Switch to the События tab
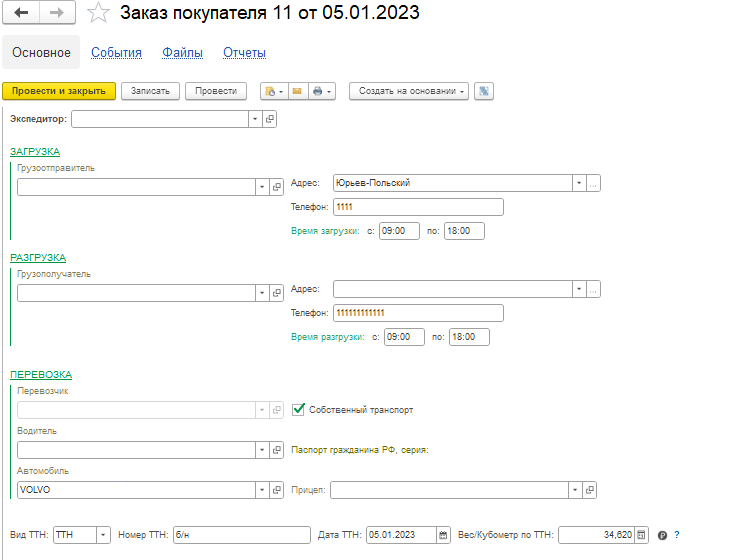Viewport: 749px width, 560px height. coord(116,53)
